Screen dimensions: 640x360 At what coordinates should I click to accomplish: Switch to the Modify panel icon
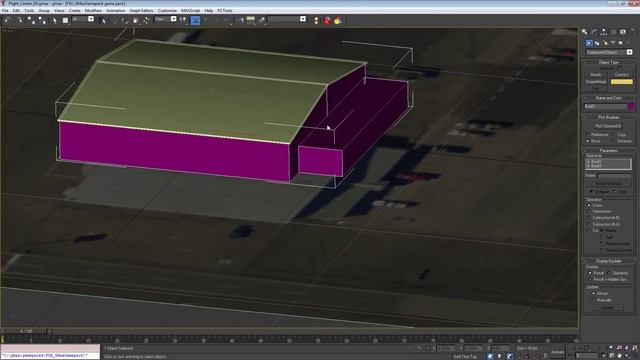[594, 32]
